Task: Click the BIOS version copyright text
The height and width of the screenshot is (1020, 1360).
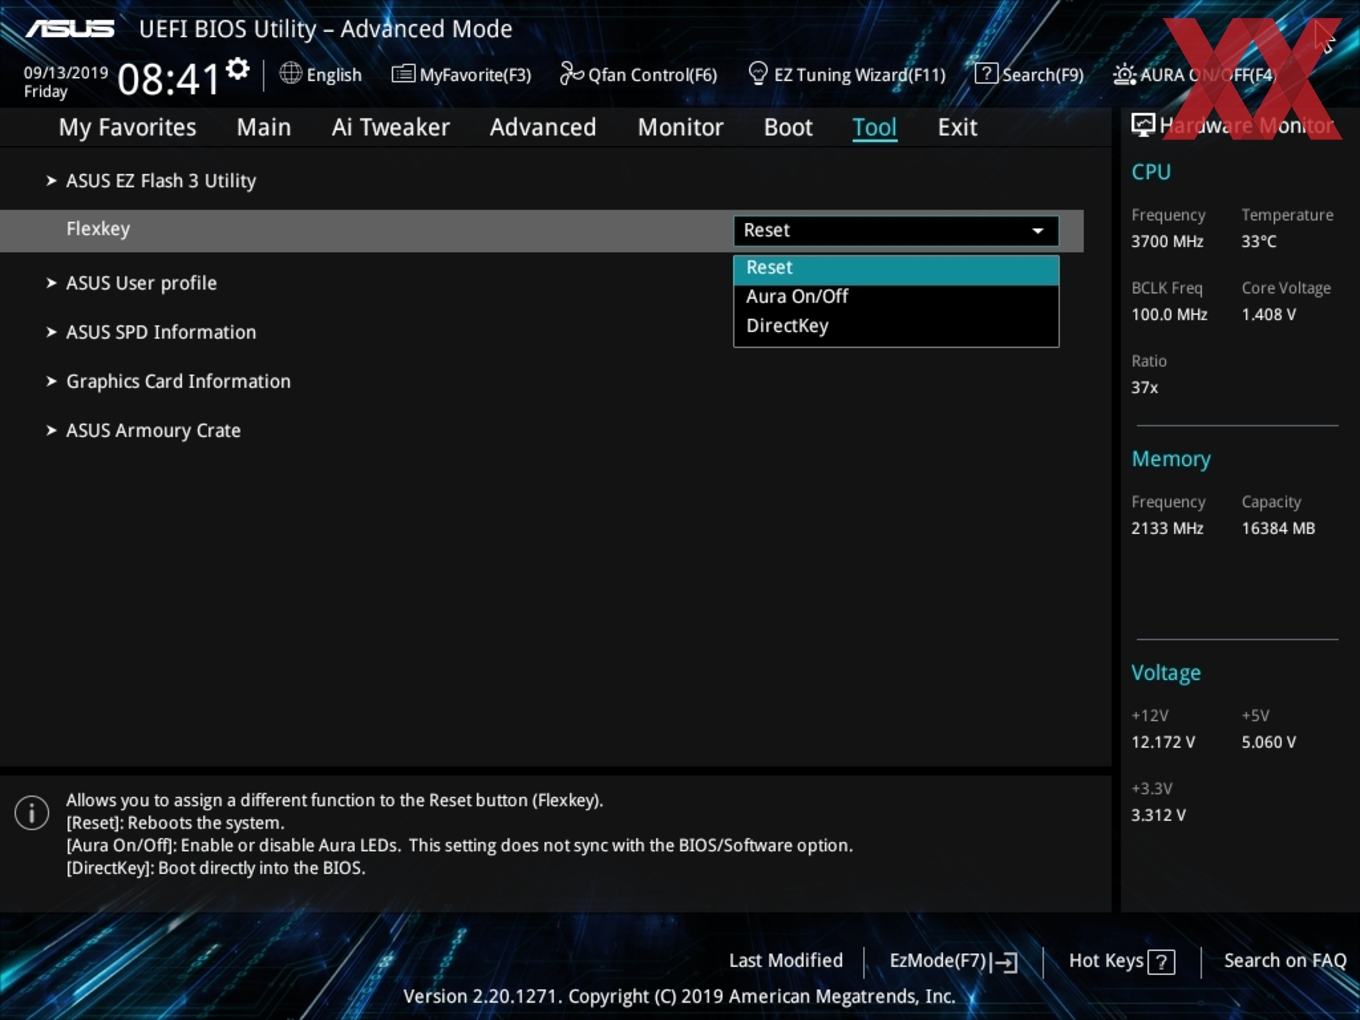Action: [x=679, y=997]
